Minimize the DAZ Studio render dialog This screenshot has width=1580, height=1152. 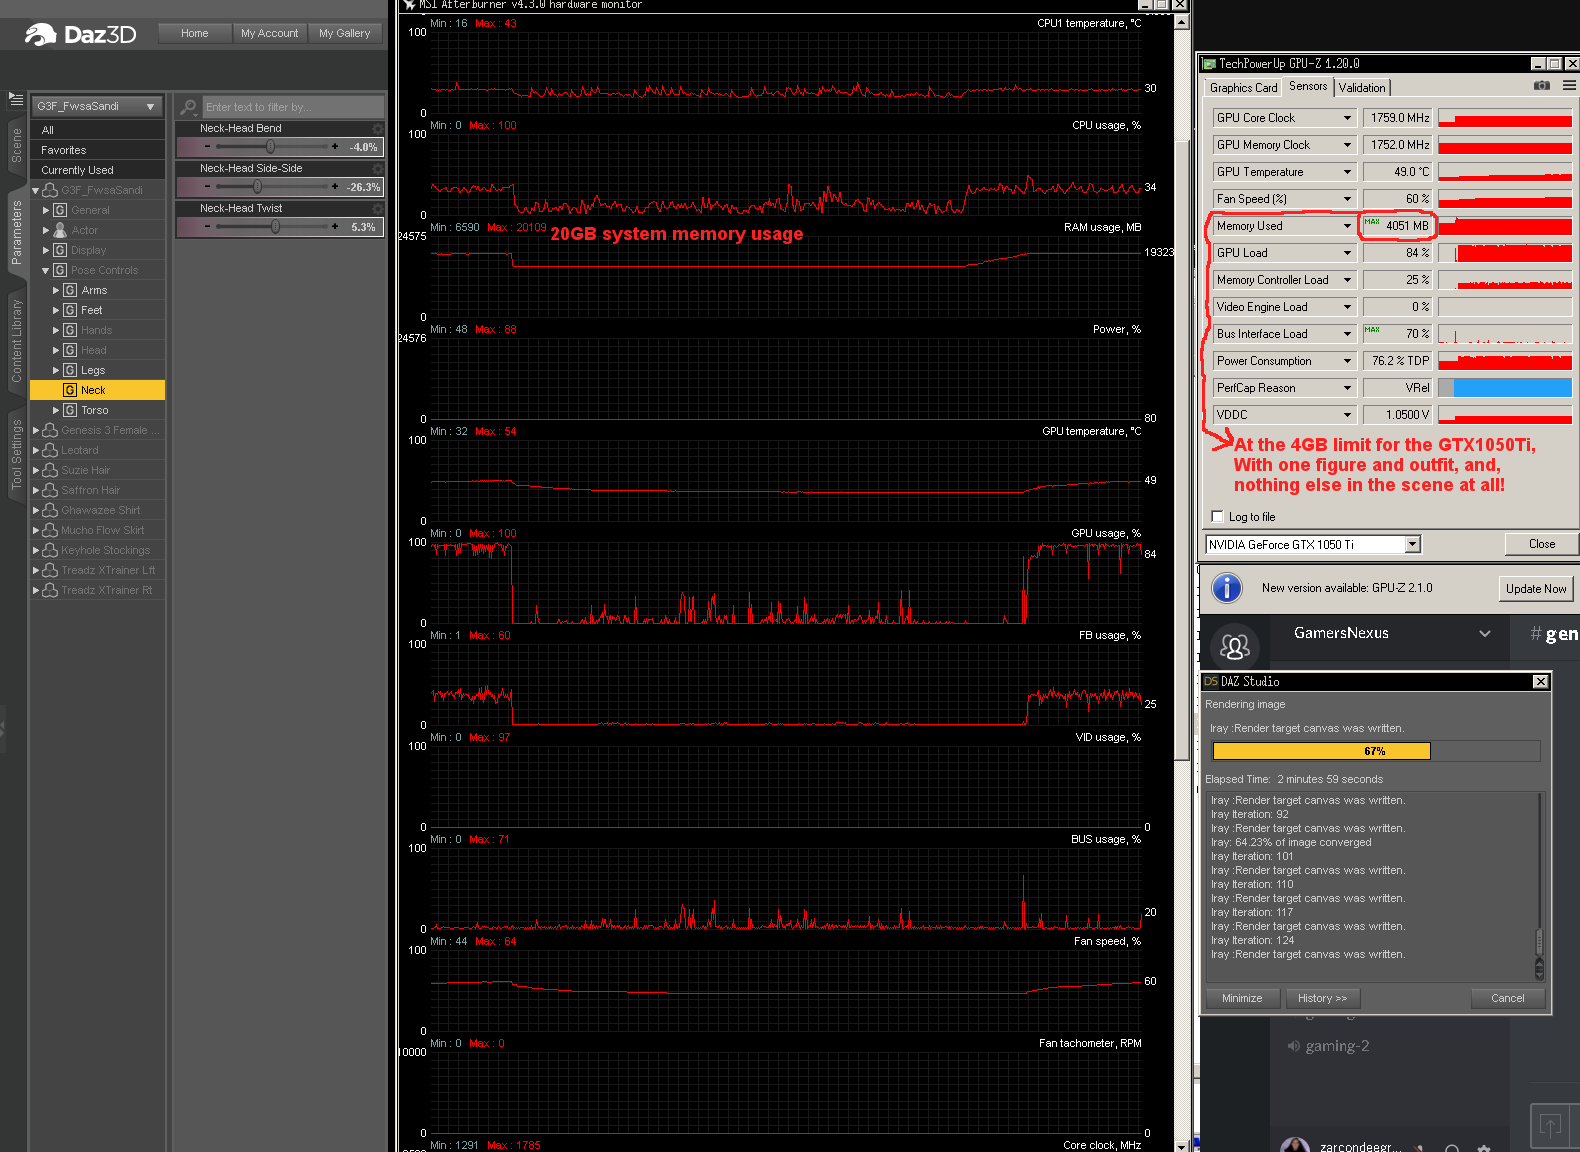pyautogui.click(x=1242, y=998)
